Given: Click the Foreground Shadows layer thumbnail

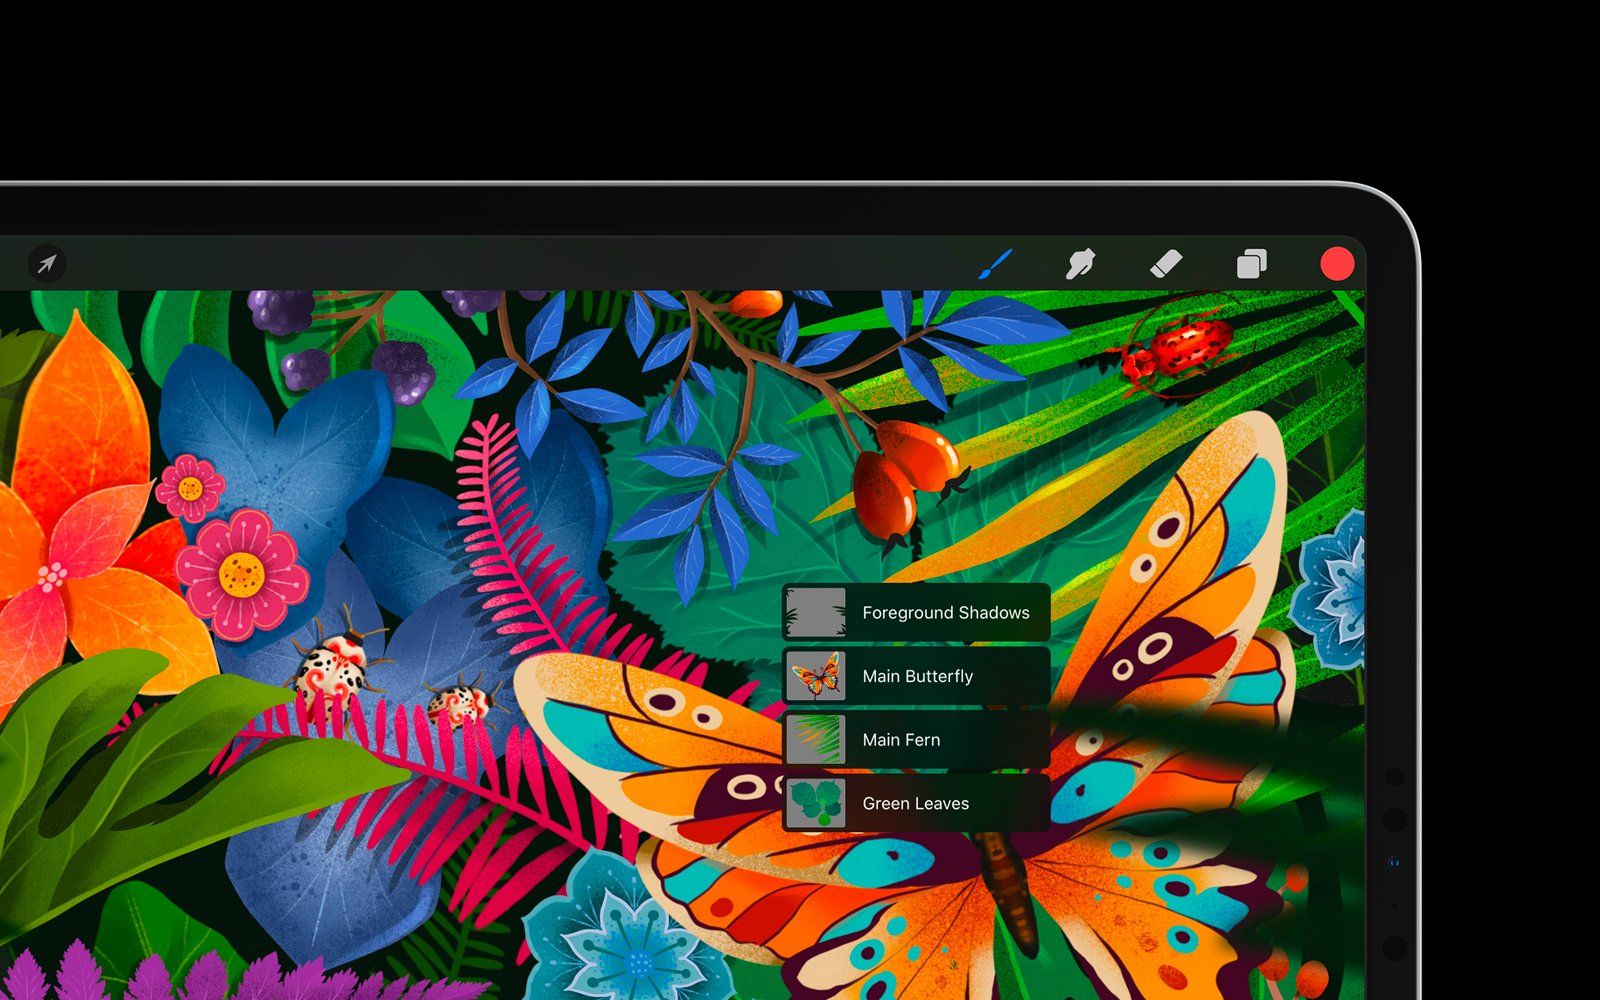Looking at the screenshot, I should (816, 612).
